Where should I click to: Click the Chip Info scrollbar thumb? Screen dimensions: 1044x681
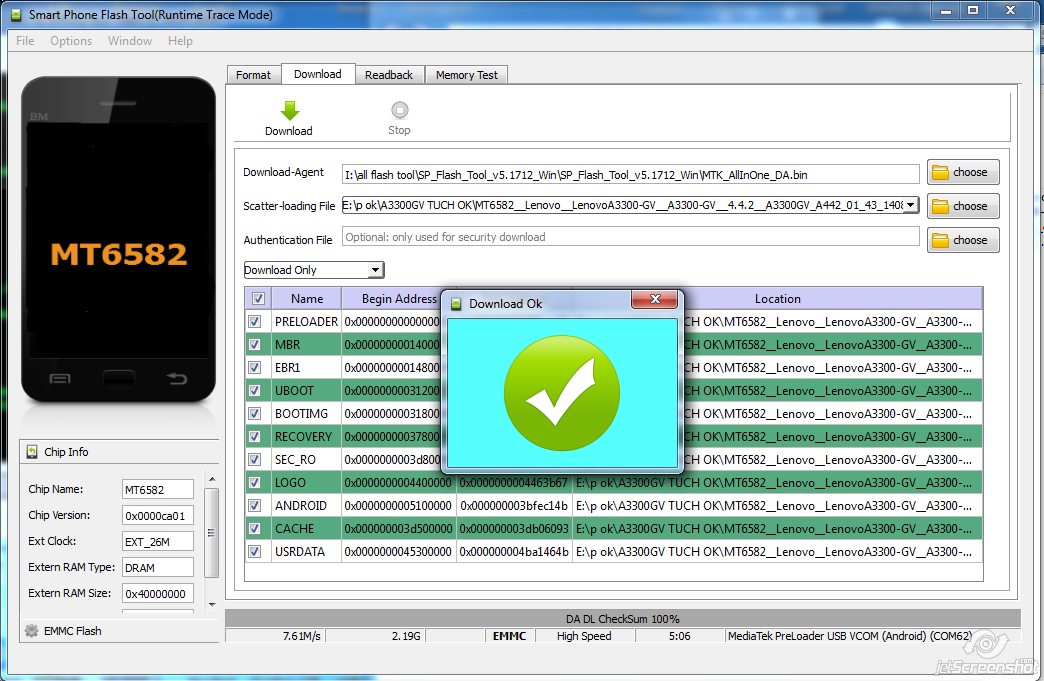click(212, 533)
